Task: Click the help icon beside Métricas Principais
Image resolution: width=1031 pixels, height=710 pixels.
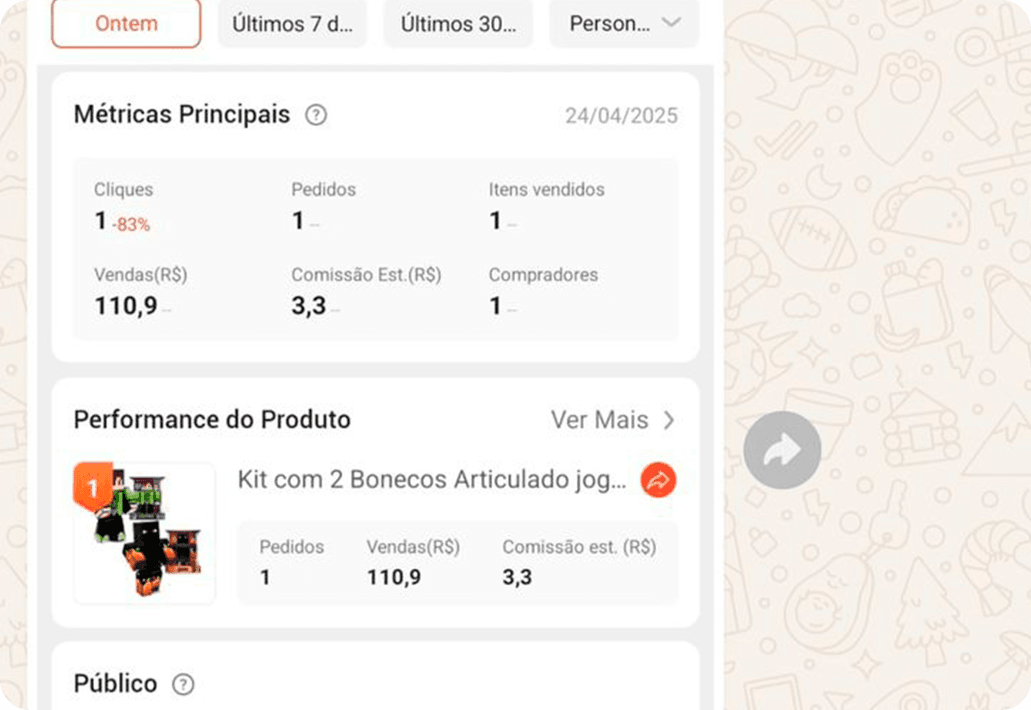Action: point(316,115)
